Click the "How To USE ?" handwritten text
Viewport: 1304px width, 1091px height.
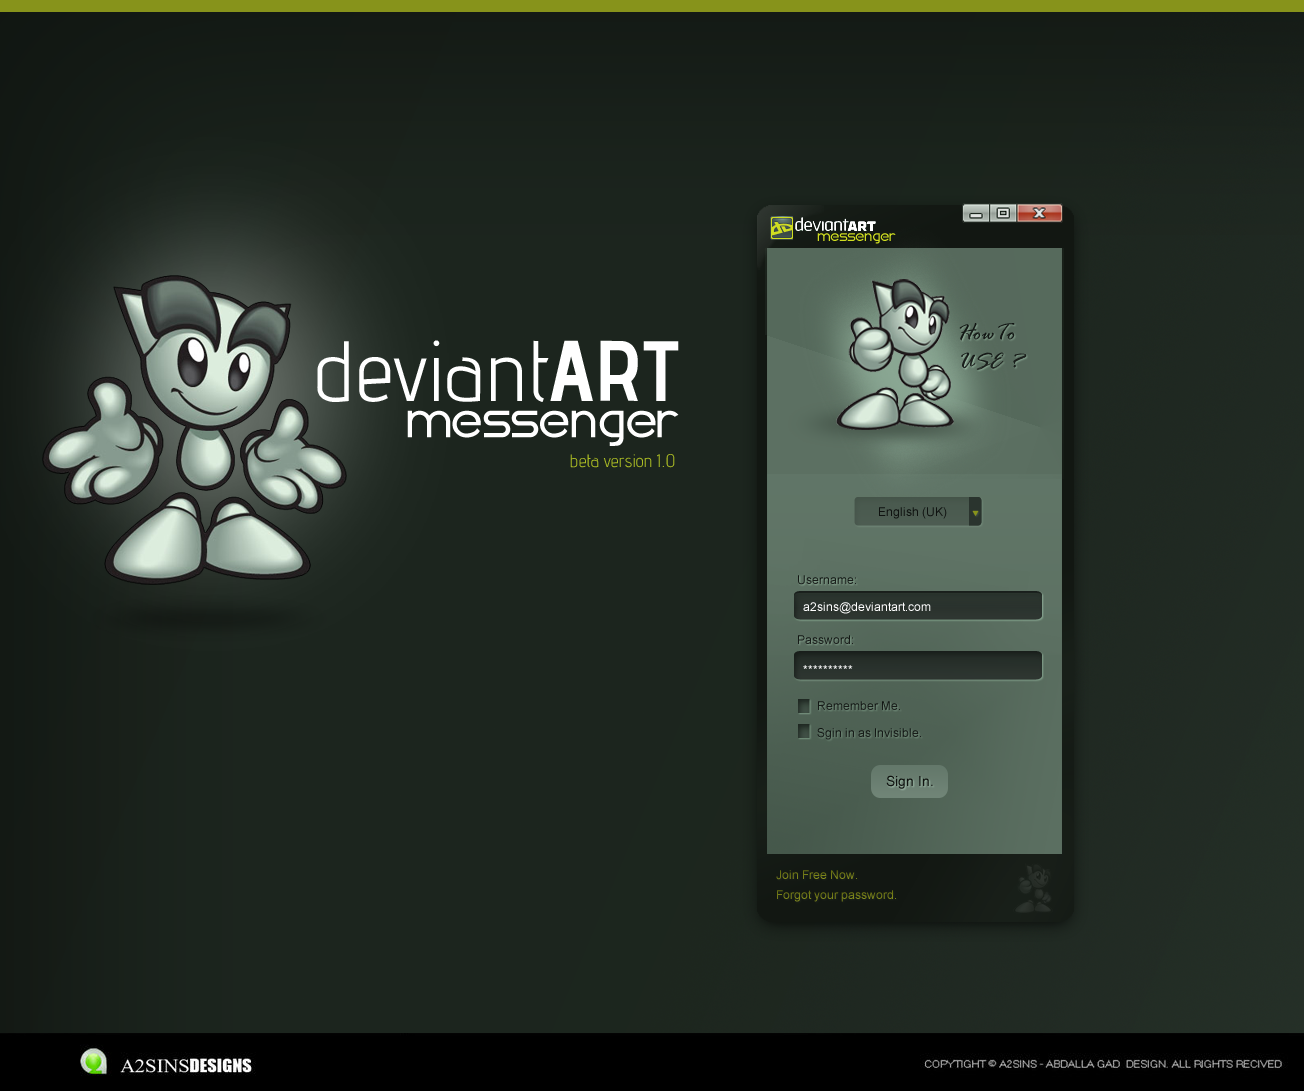pos(992,346)
